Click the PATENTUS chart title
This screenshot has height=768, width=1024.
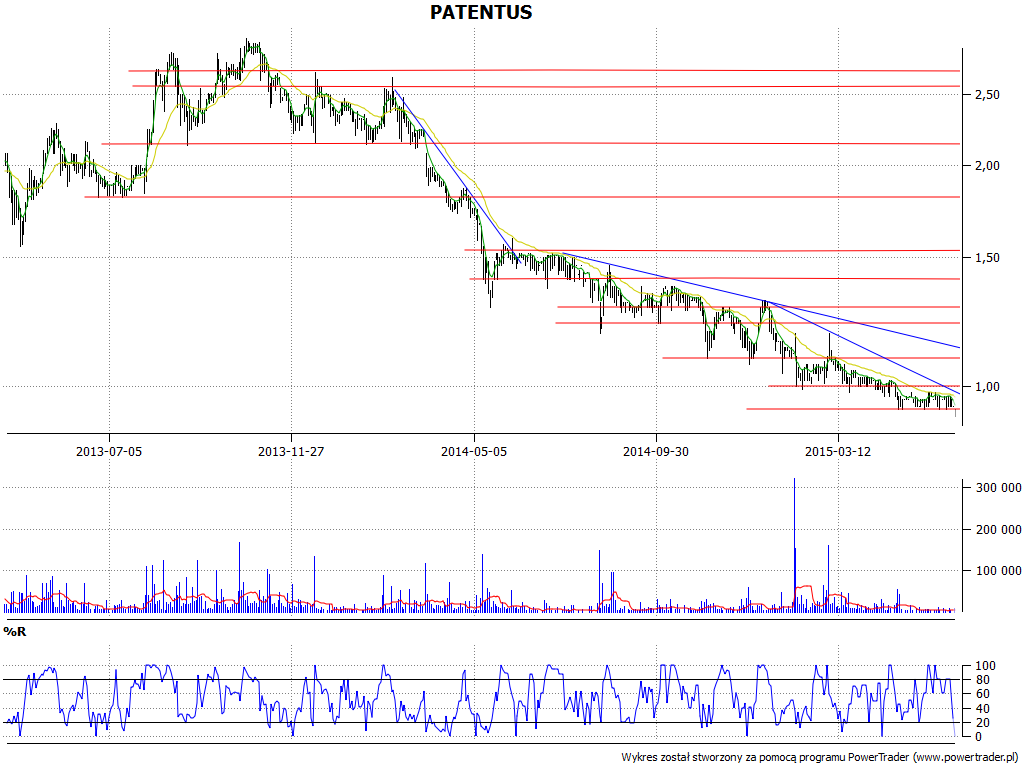pyautogui.click(x=481, y=12)
